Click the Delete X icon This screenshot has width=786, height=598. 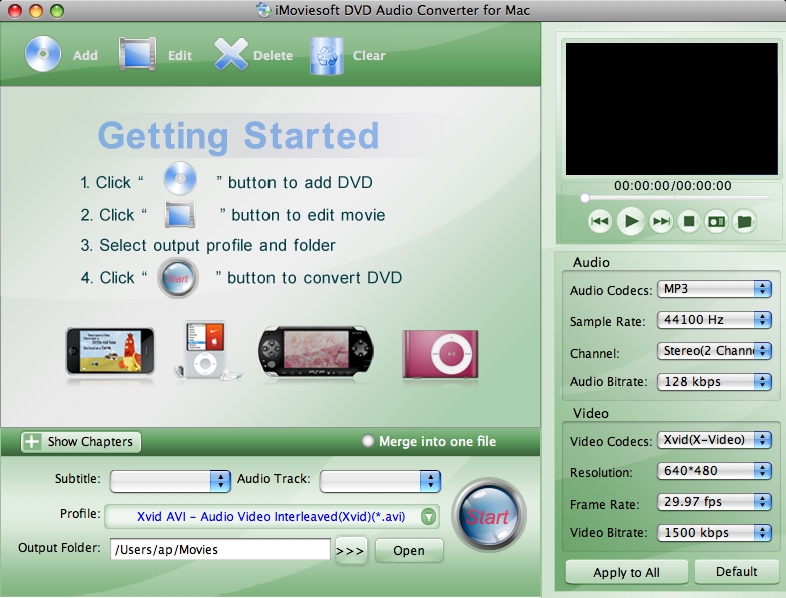pos(231,54)
